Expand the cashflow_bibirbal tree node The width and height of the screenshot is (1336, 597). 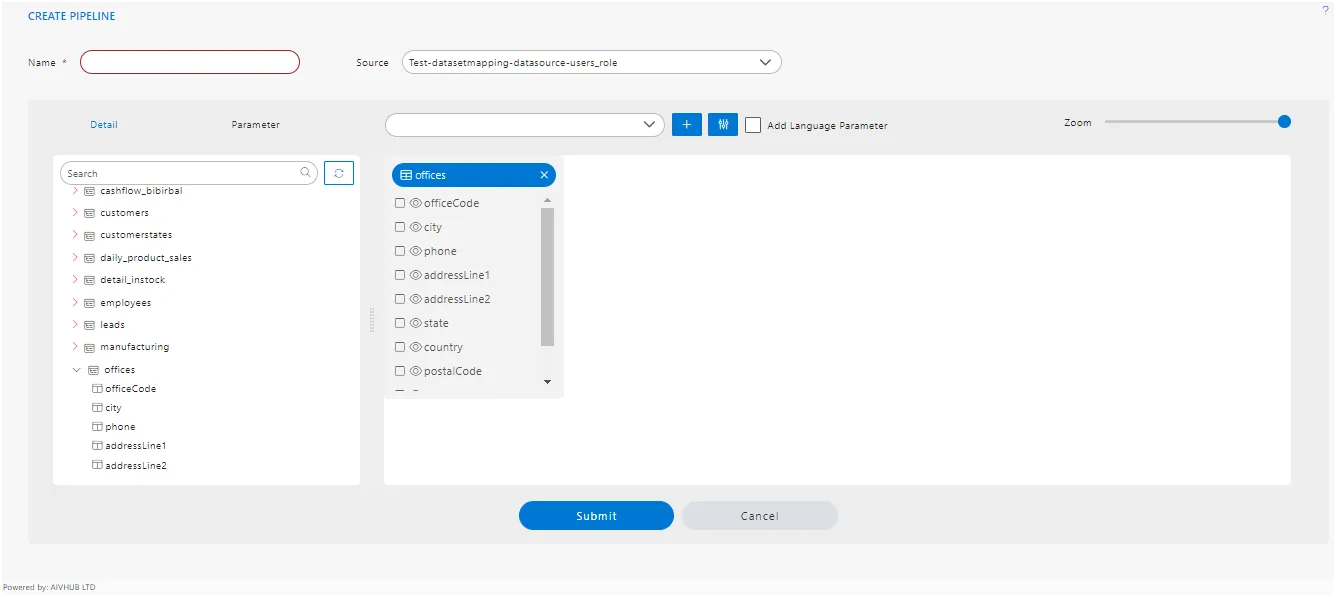pos(75,190)
